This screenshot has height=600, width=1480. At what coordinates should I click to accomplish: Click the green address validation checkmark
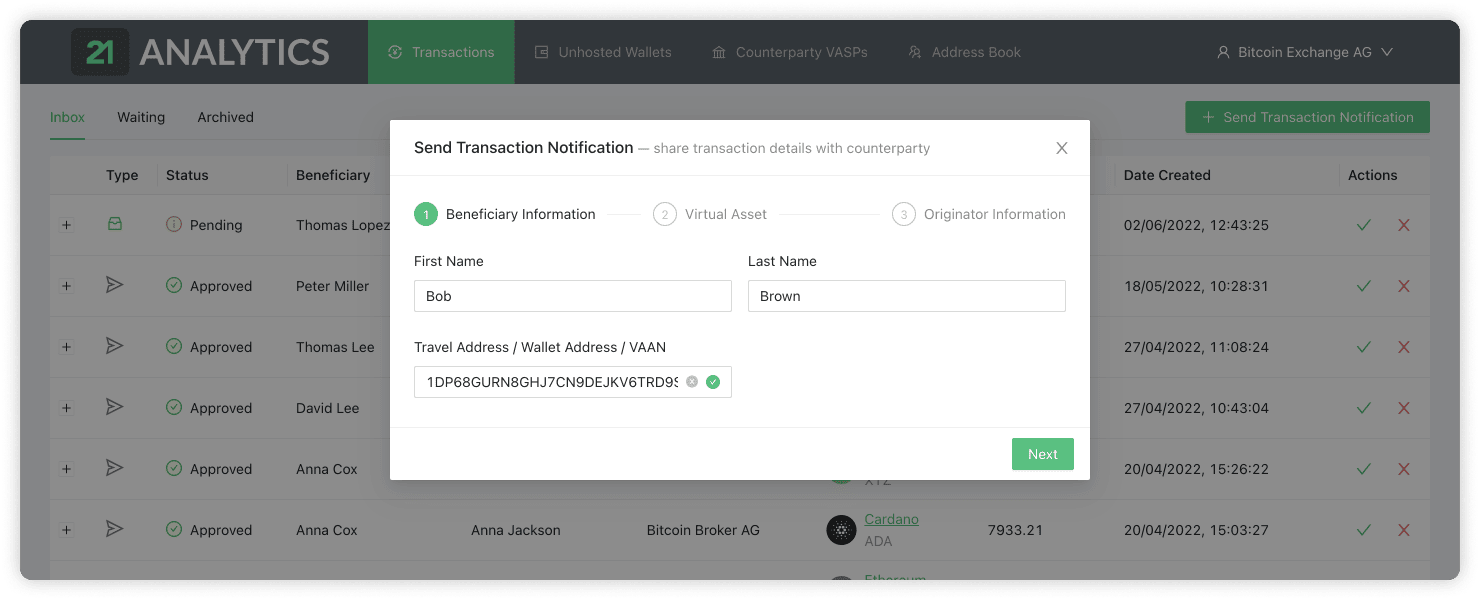pyautogui.click(x=713, y=382)
